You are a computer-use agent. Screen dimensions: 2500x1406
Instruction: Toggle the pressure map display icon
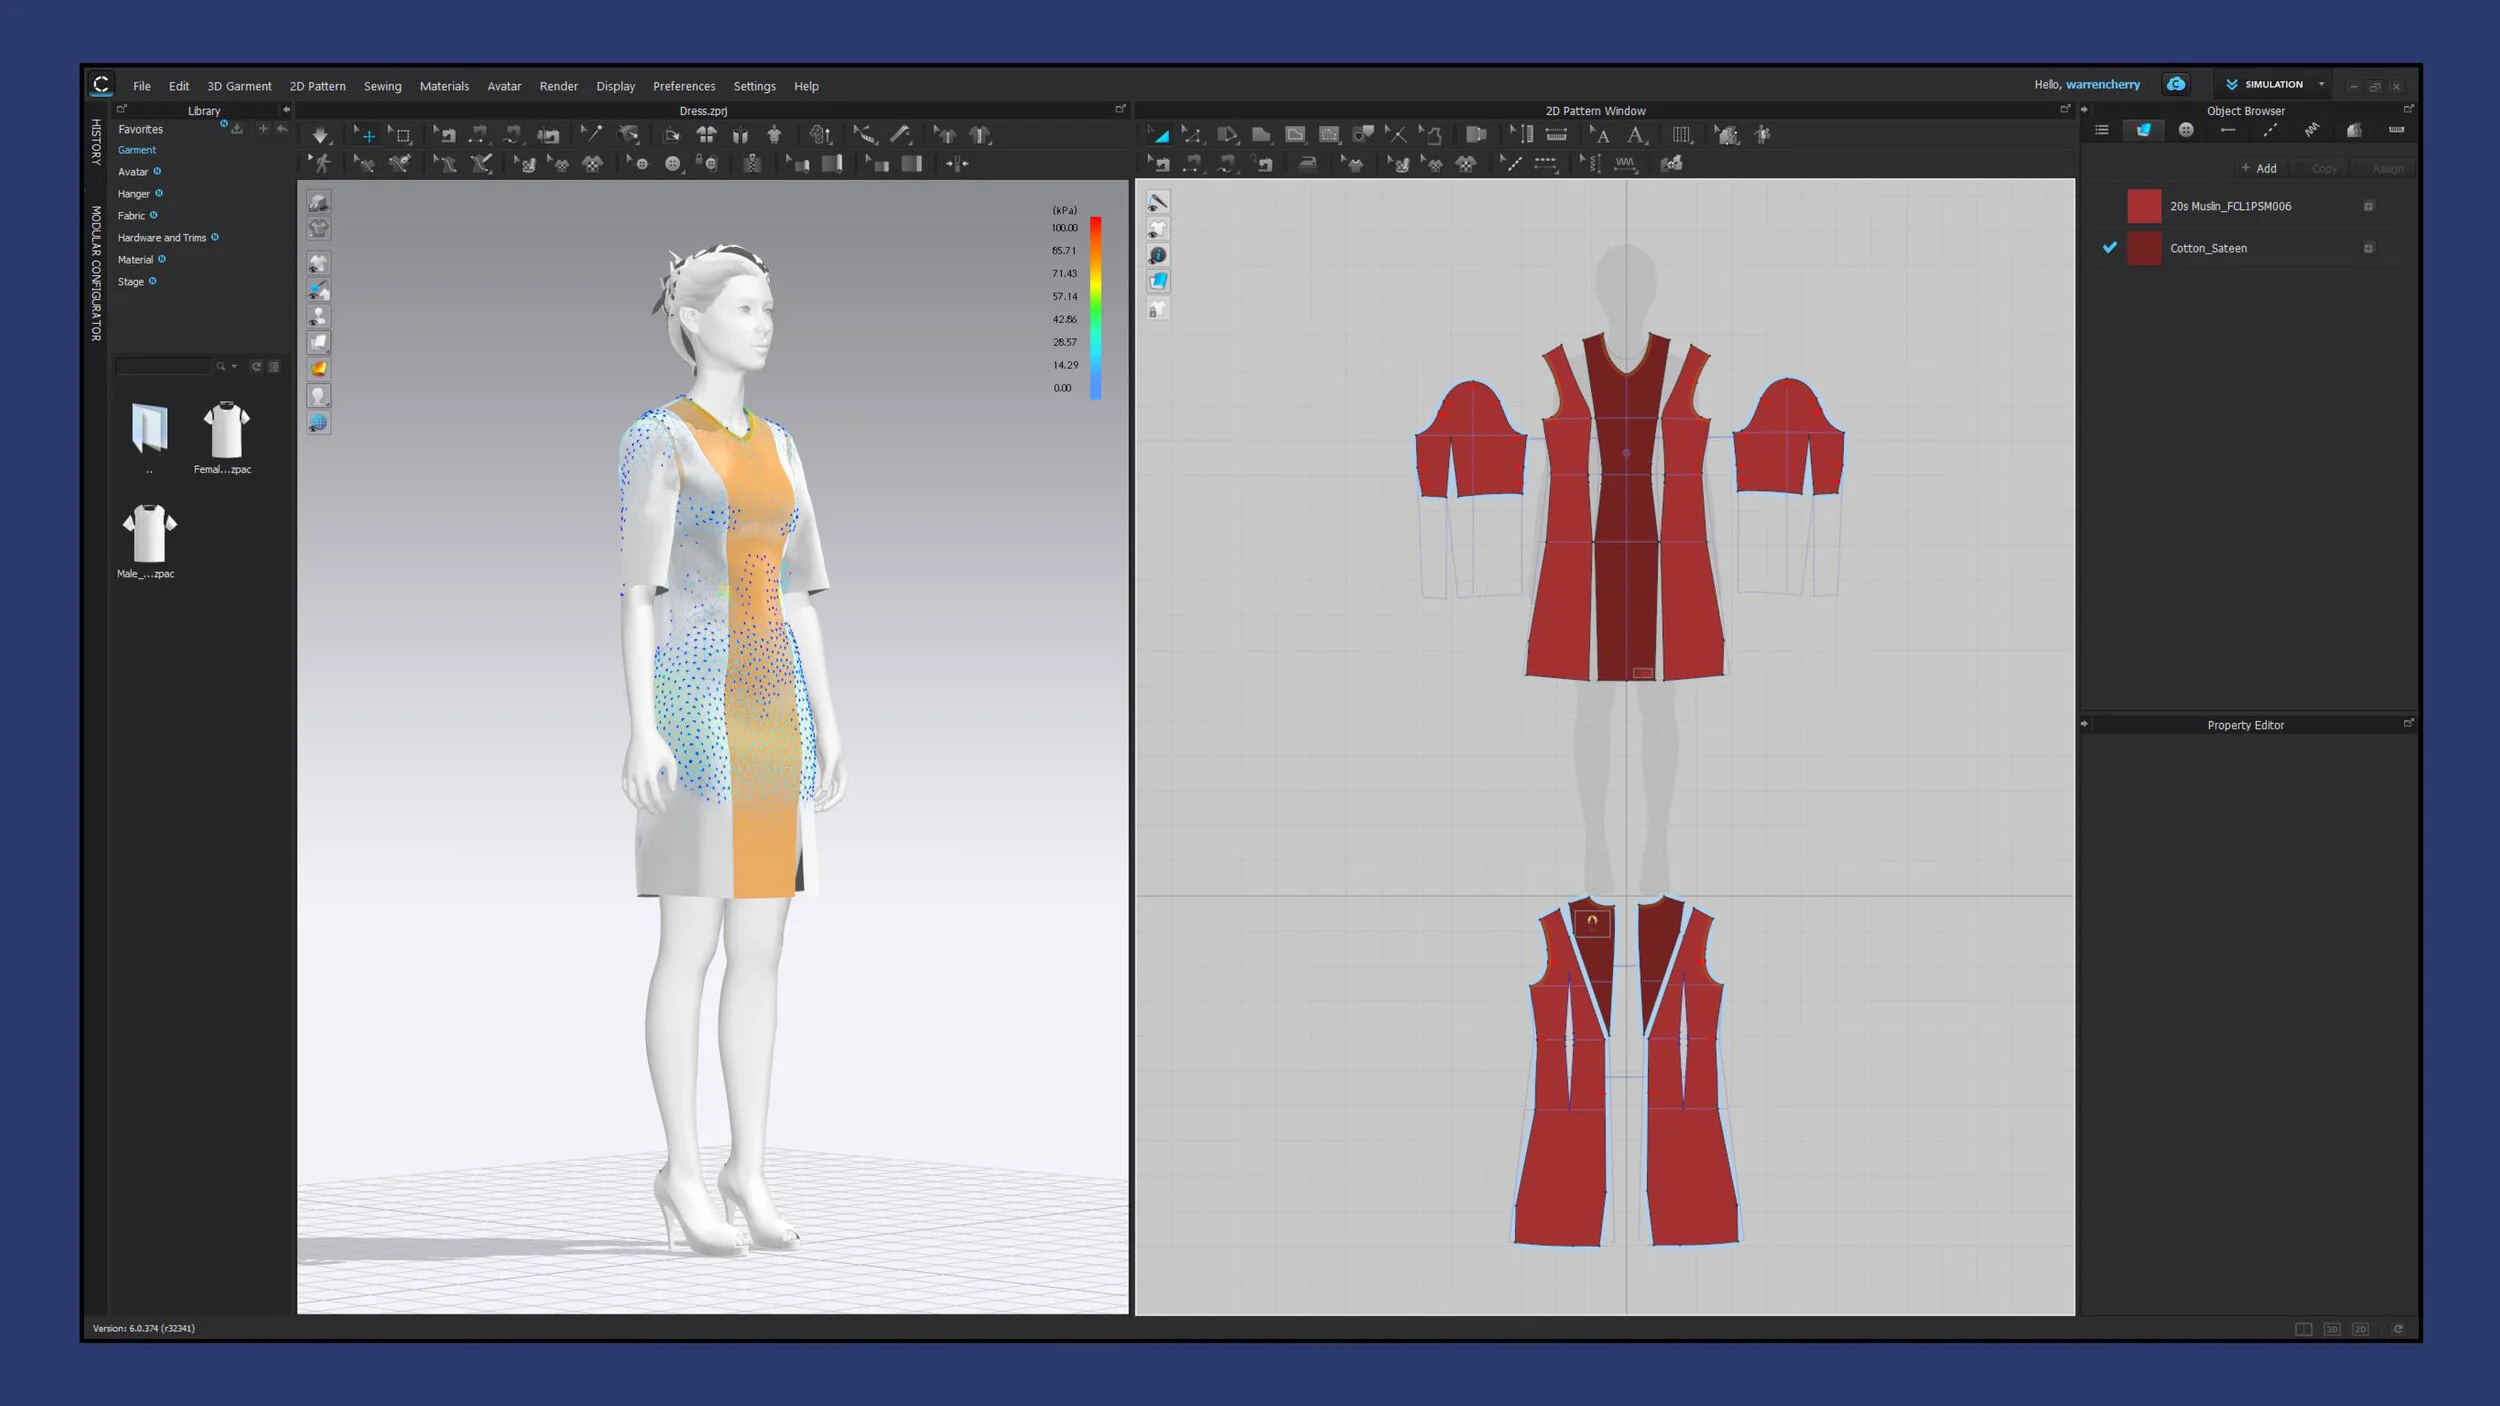pos(318,369)
